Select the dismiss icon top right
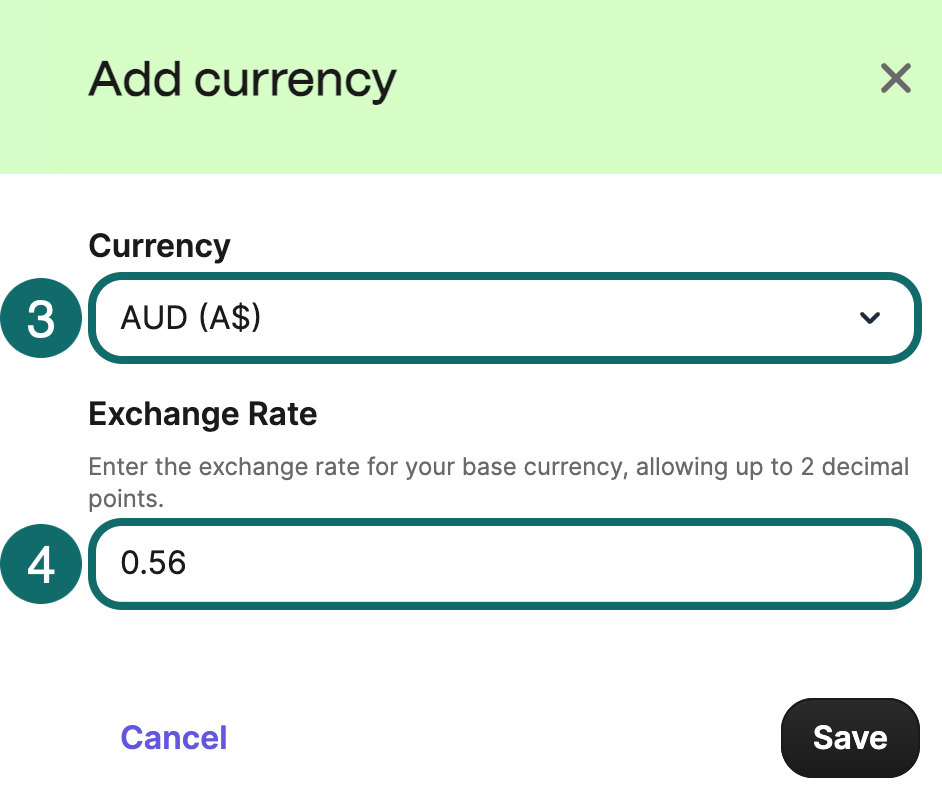This screenshot has height=792, width=942. click(x=895, y=79)
